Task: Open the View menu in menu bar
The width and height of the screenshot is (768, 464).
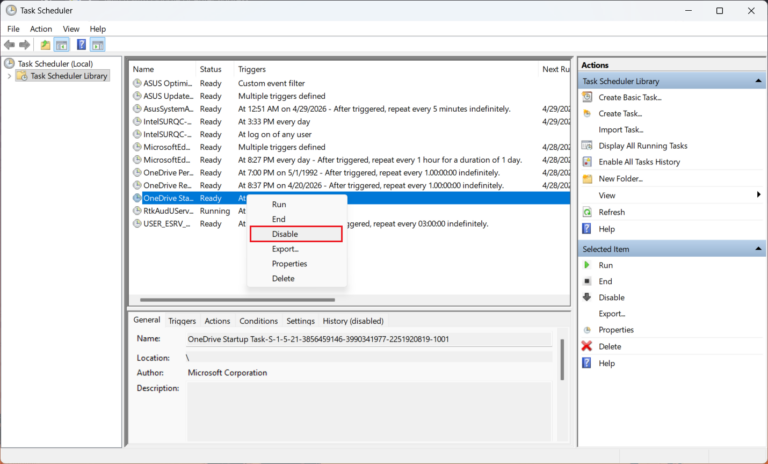Action: point(71,29)
